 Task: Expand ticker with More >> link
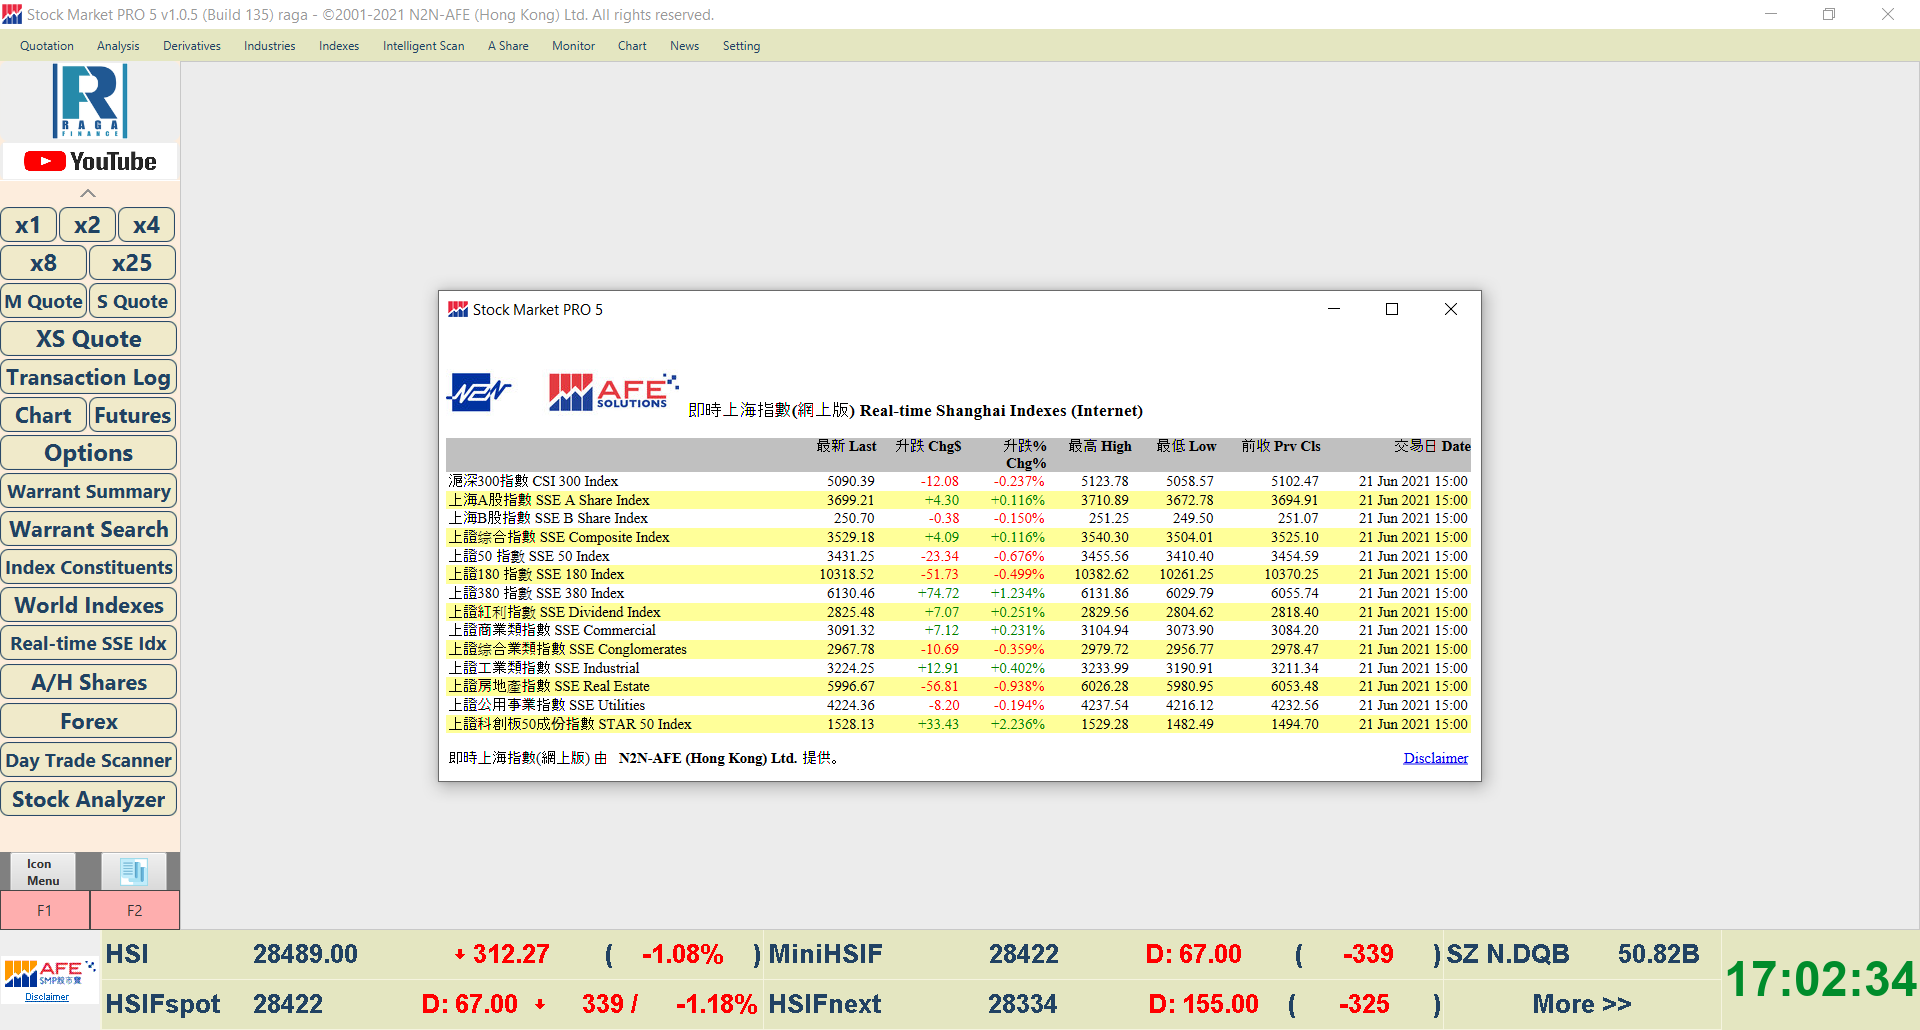(x=1581, y=1004)
